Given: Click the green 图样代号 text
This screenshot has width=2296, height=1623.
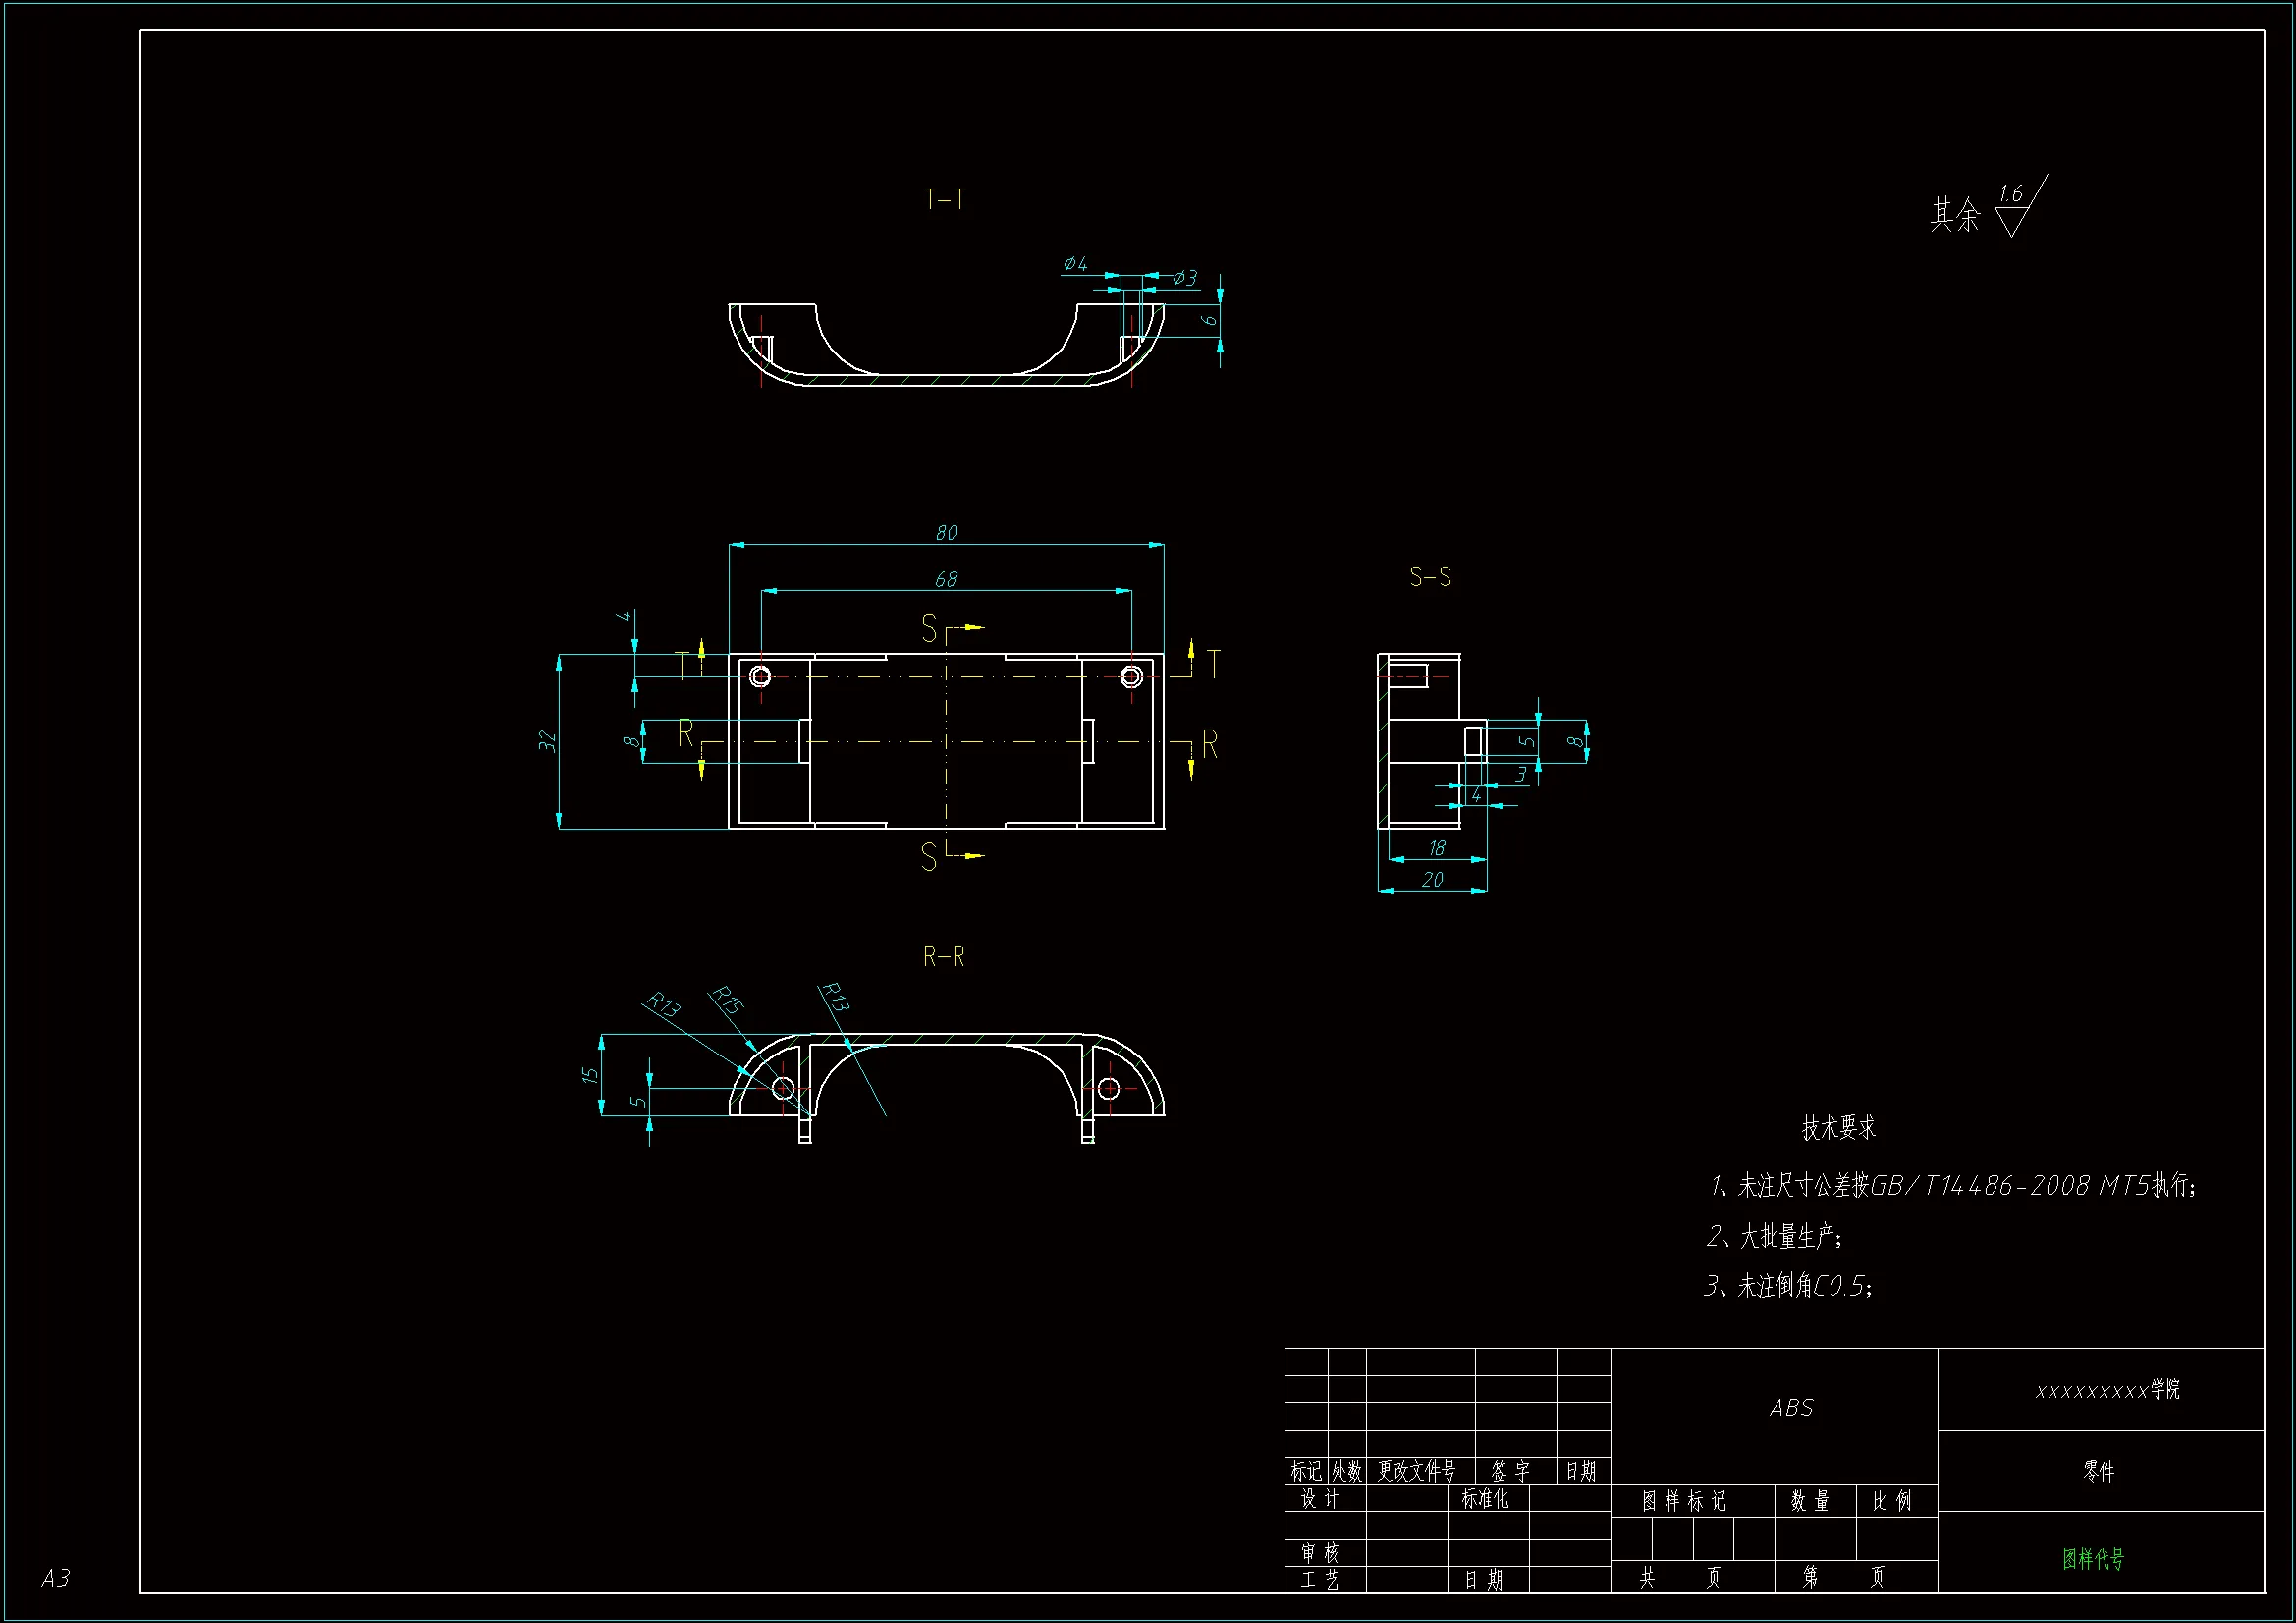Looking at the screenshot, I should point(2093,1559).
